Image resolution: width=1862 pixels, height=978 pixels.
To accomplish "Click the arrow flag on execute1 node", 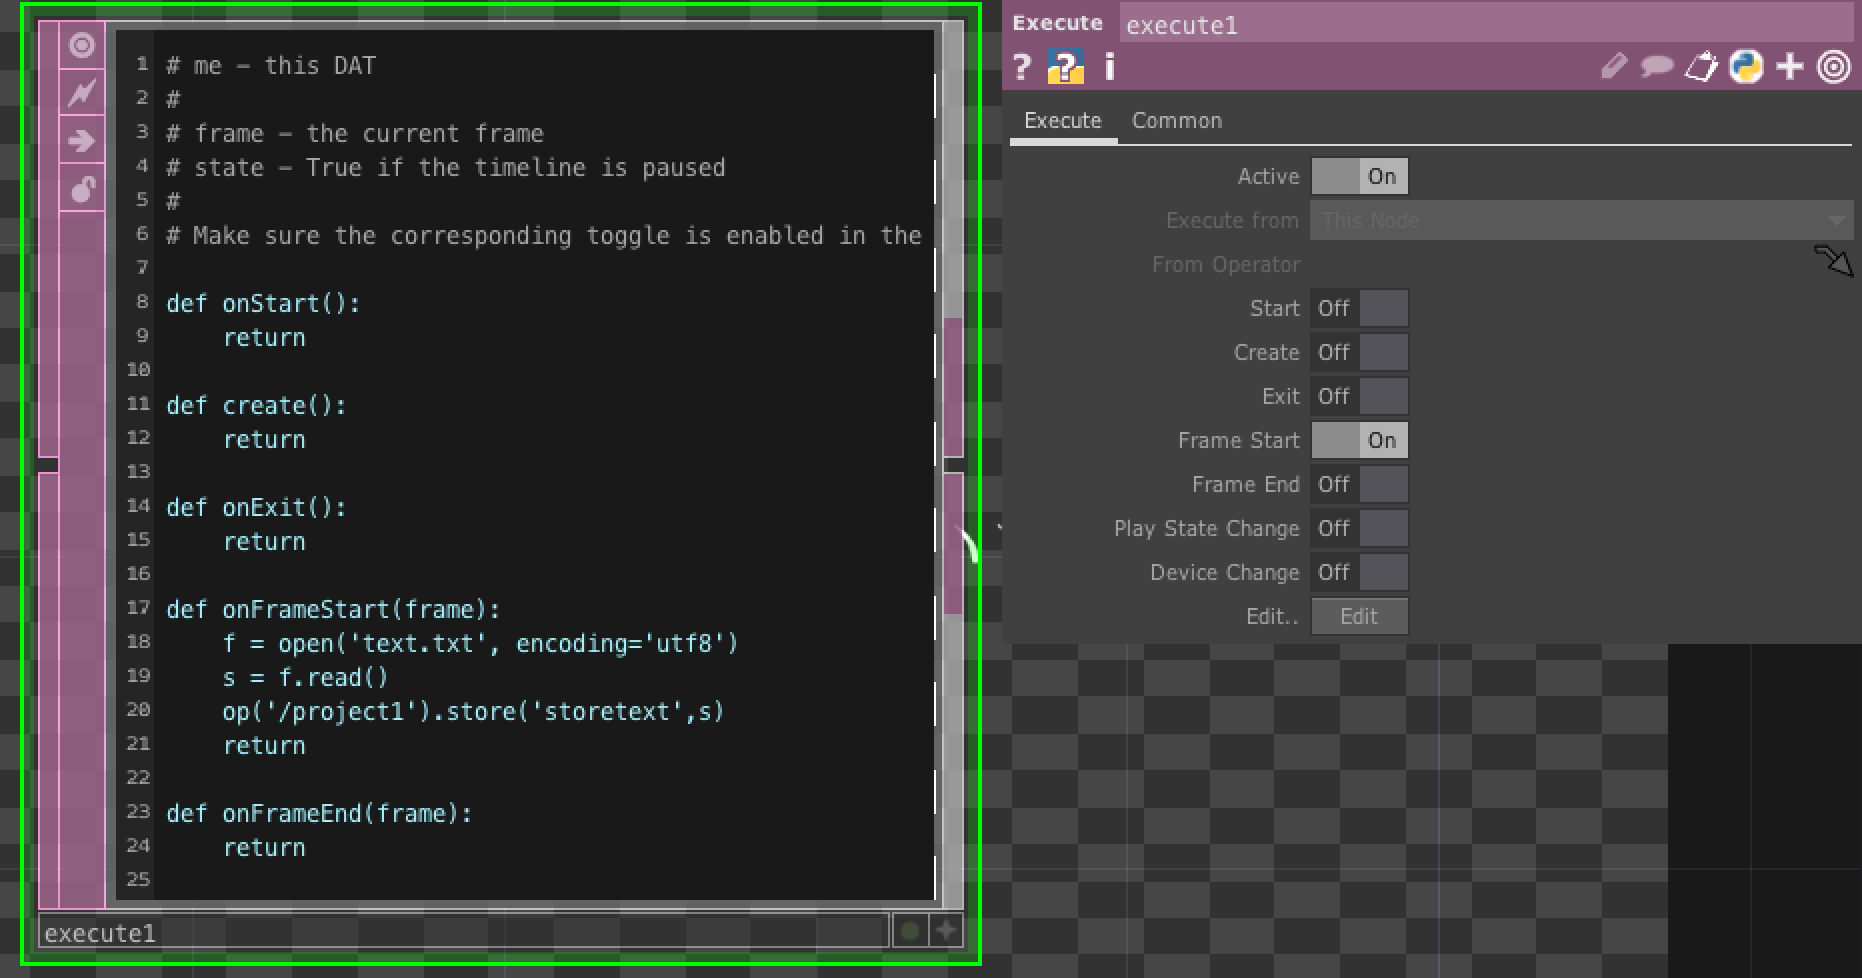I will tap(82, 141).
